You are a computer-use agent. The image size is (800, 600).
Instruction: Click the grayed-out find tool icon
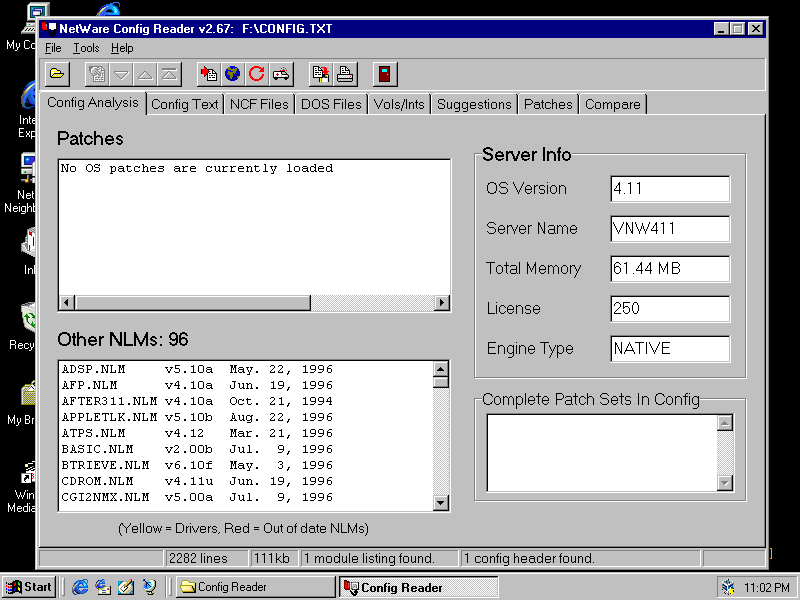(97, 74)
